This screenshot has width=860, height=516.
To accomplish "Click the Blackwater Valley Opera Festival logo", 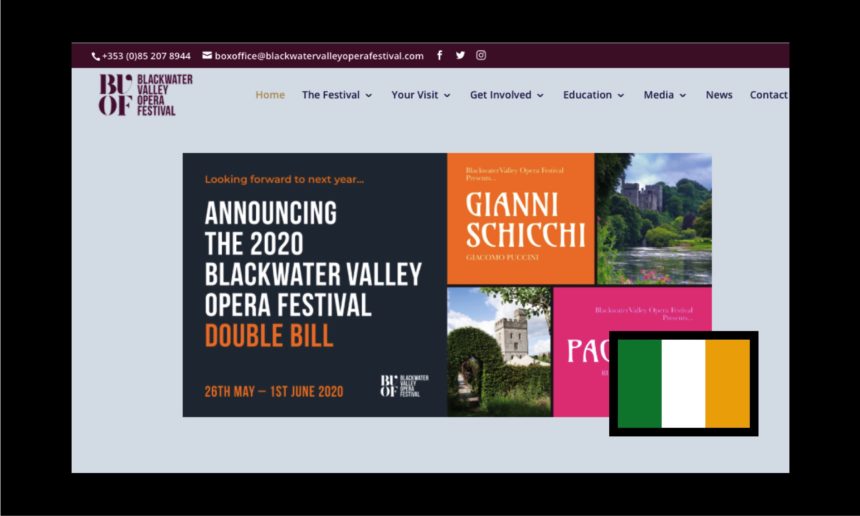I will point(145,95).
